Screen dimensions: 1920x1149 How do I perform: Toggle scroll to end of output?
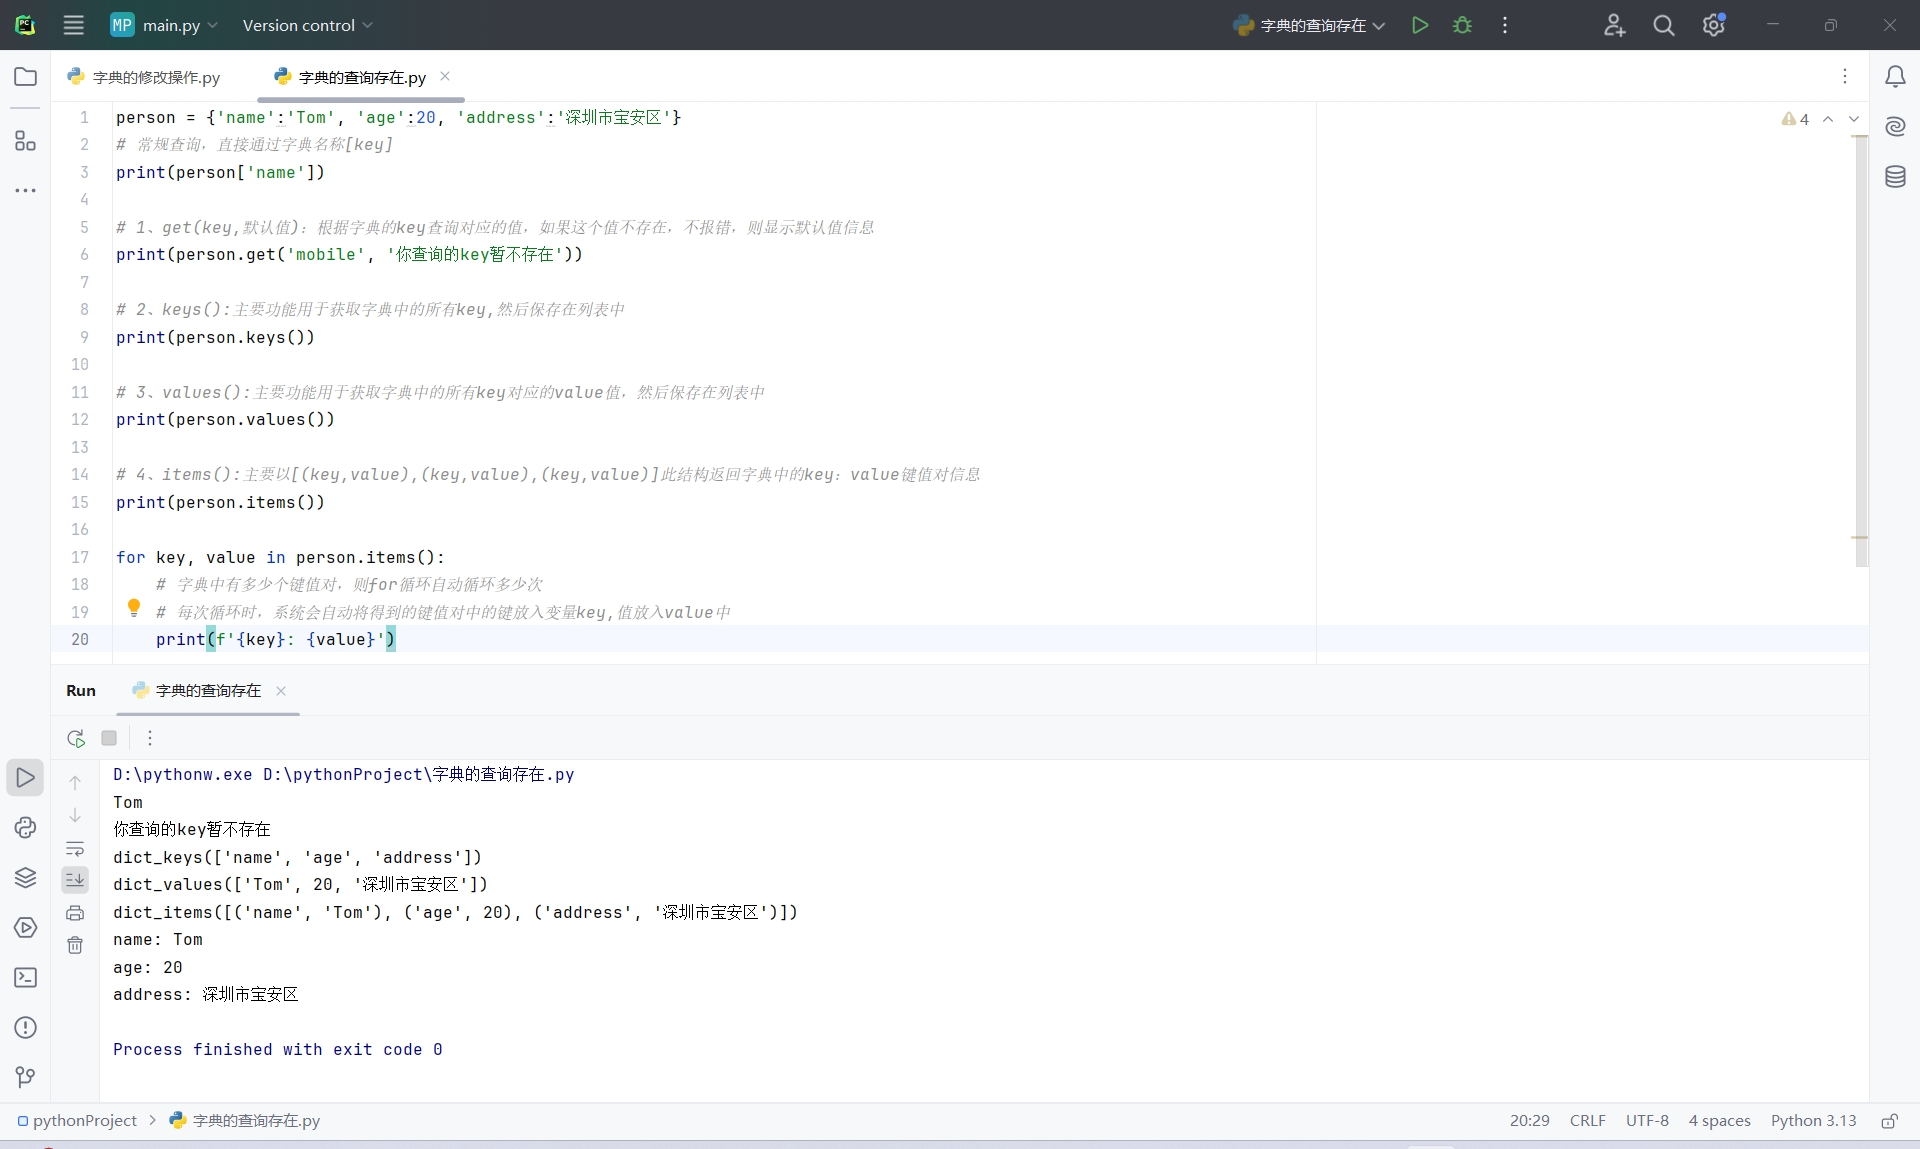pyautogui.click(x=75, y=880)
